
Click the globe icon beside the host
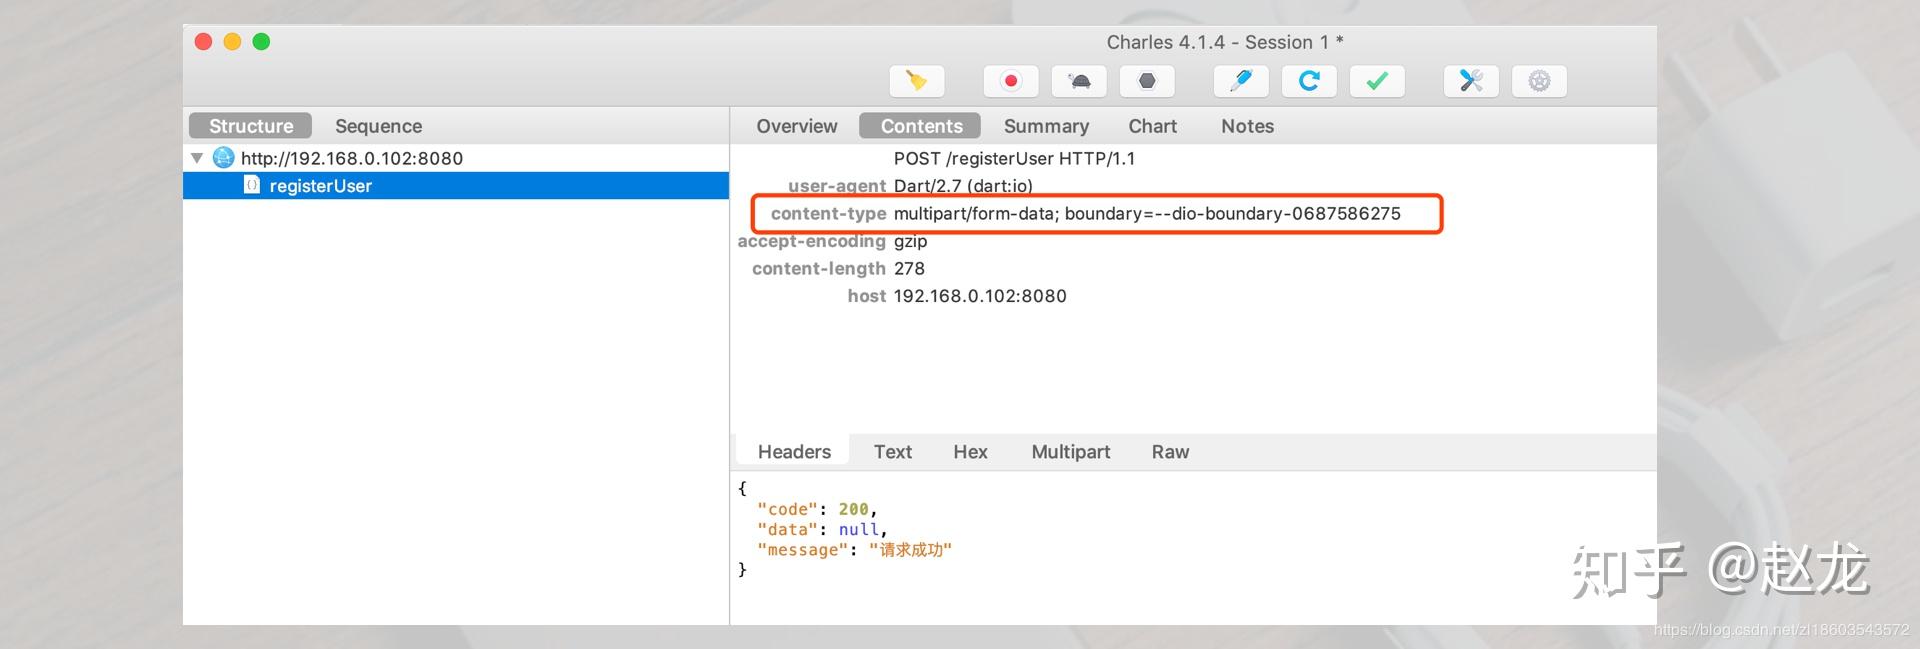click(x=224, y=158)
